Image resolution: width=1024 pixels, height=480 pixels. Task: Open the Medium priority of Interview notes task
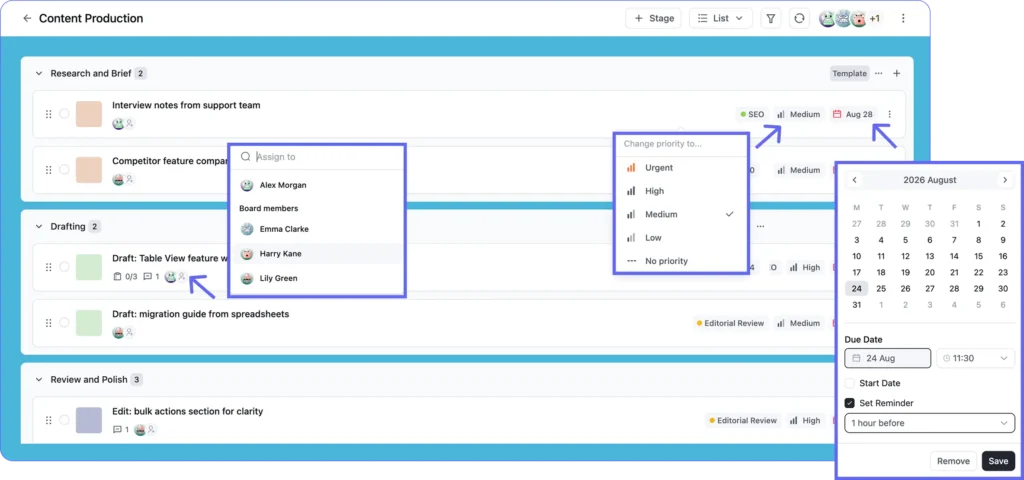point(798,114)
